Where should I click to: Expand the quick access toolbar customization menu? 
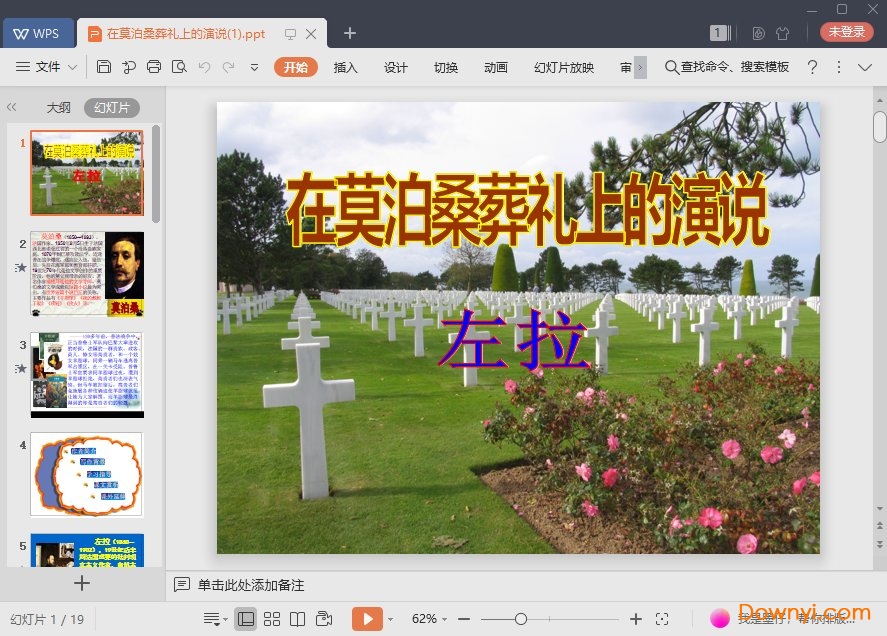[253, 68]
